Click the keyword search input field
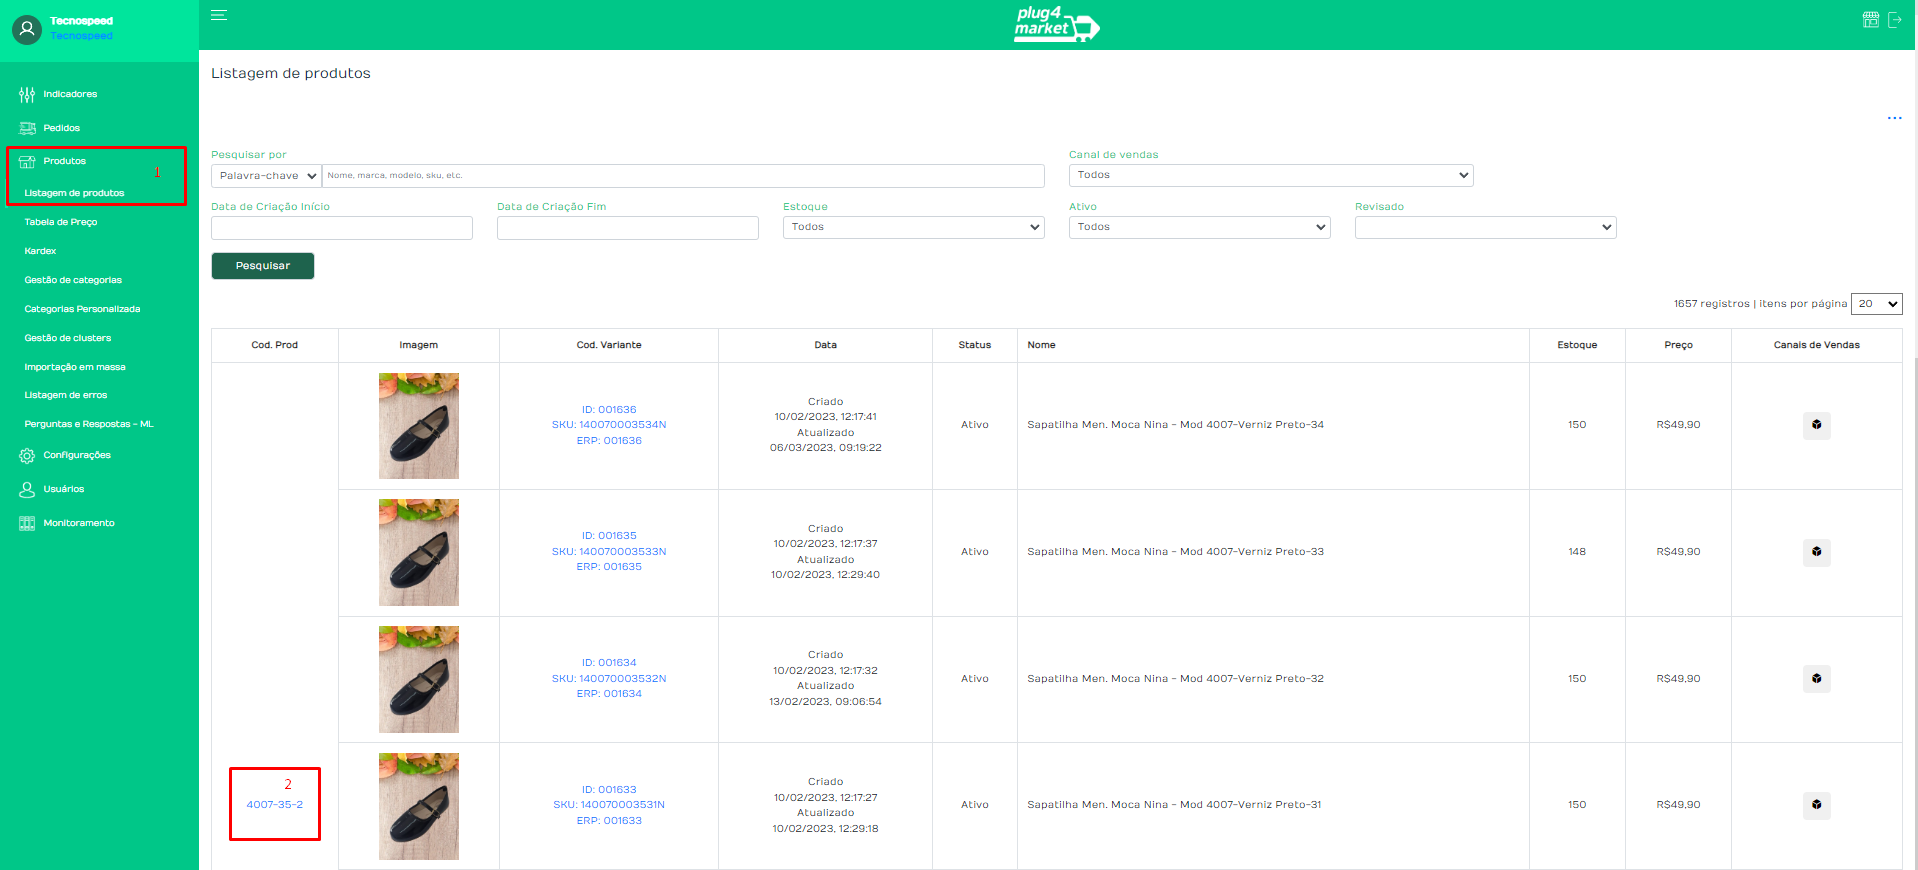The image size is (1918, 870). pos(683,176)
